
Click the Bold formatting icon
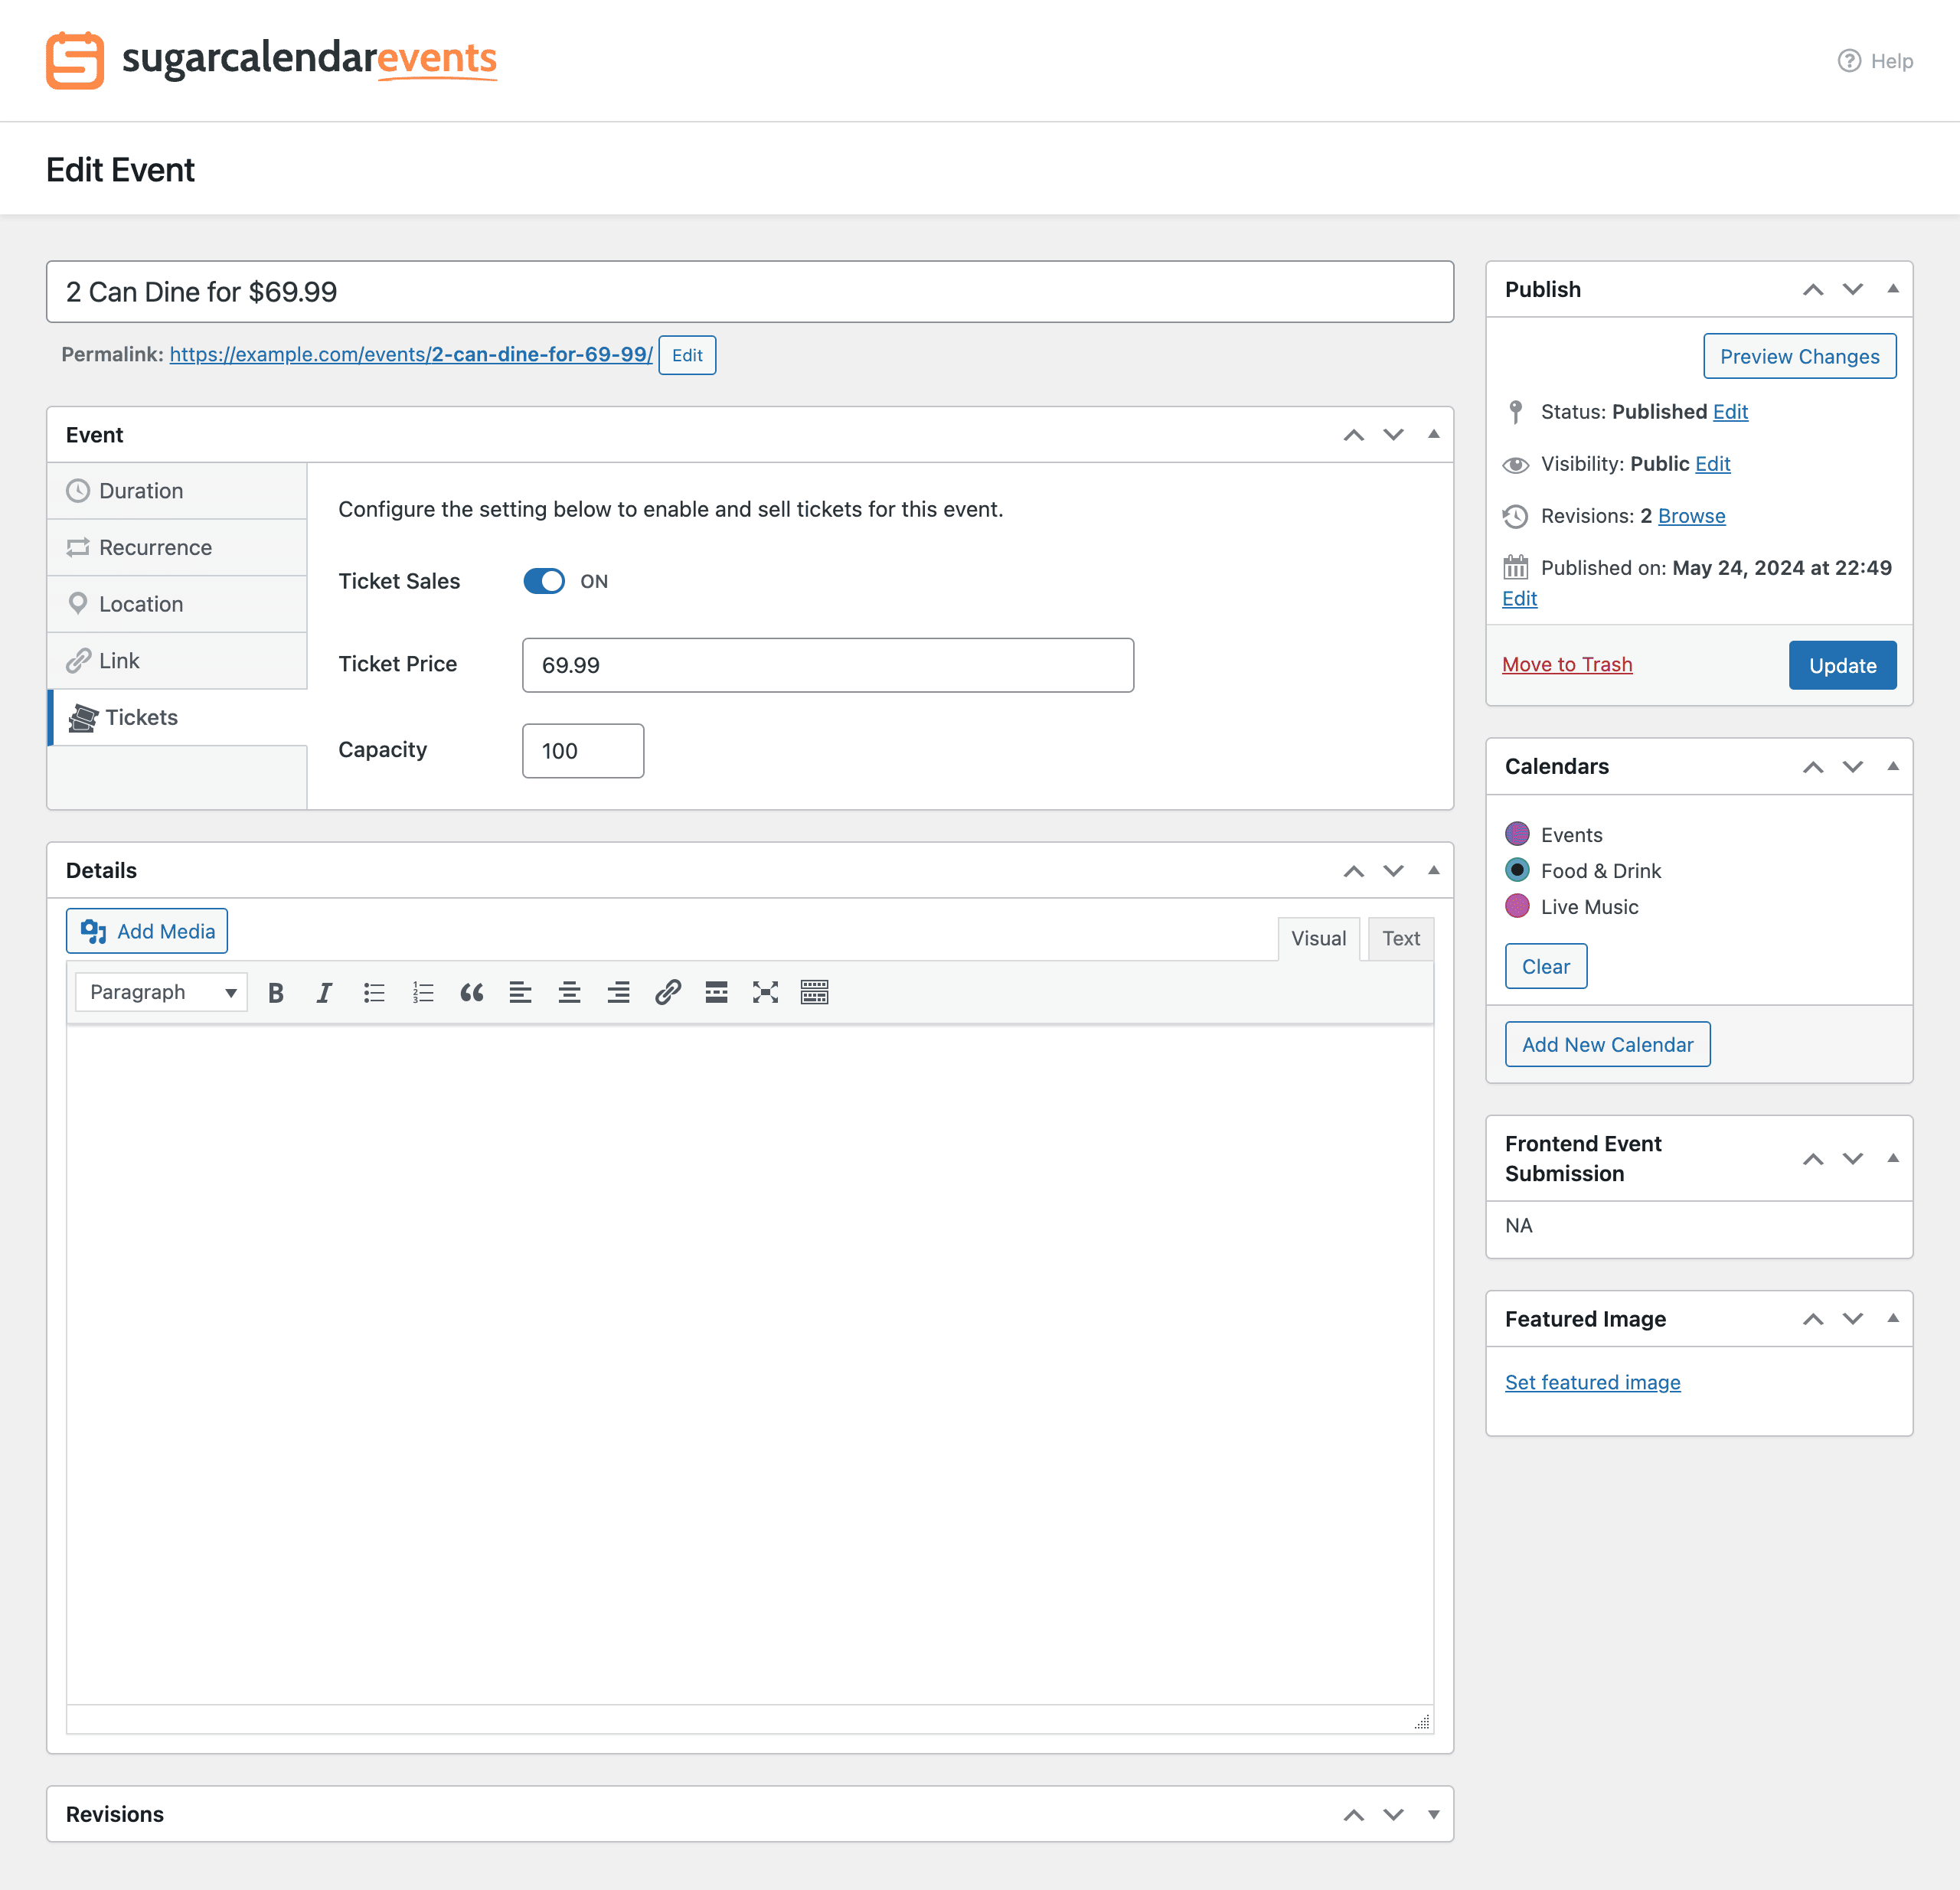[x=276, y=992]
